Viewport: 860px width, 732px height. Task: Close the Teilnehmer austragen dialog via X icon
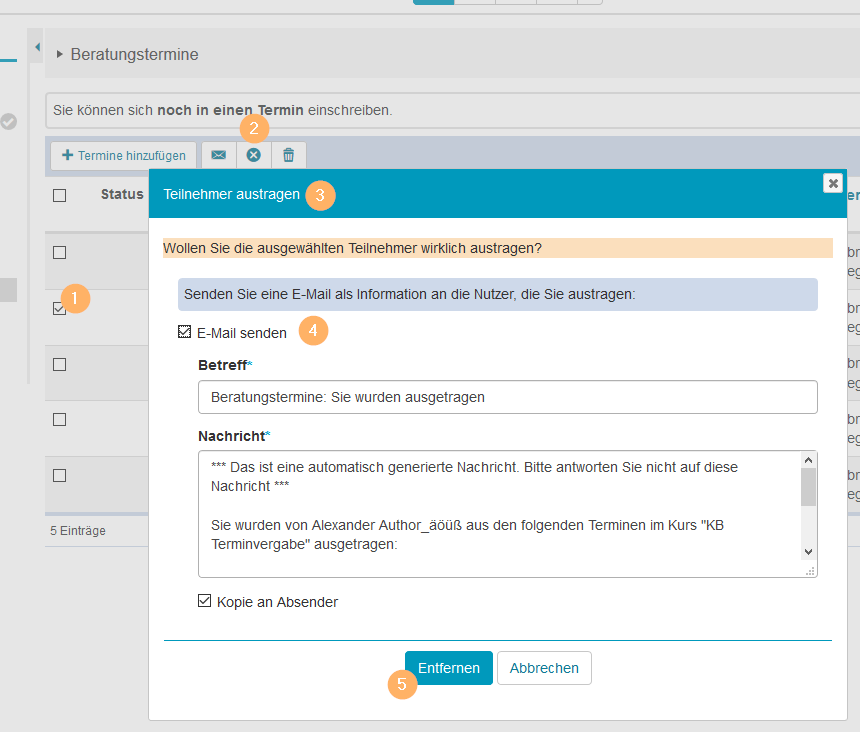[x=833, y=183]
